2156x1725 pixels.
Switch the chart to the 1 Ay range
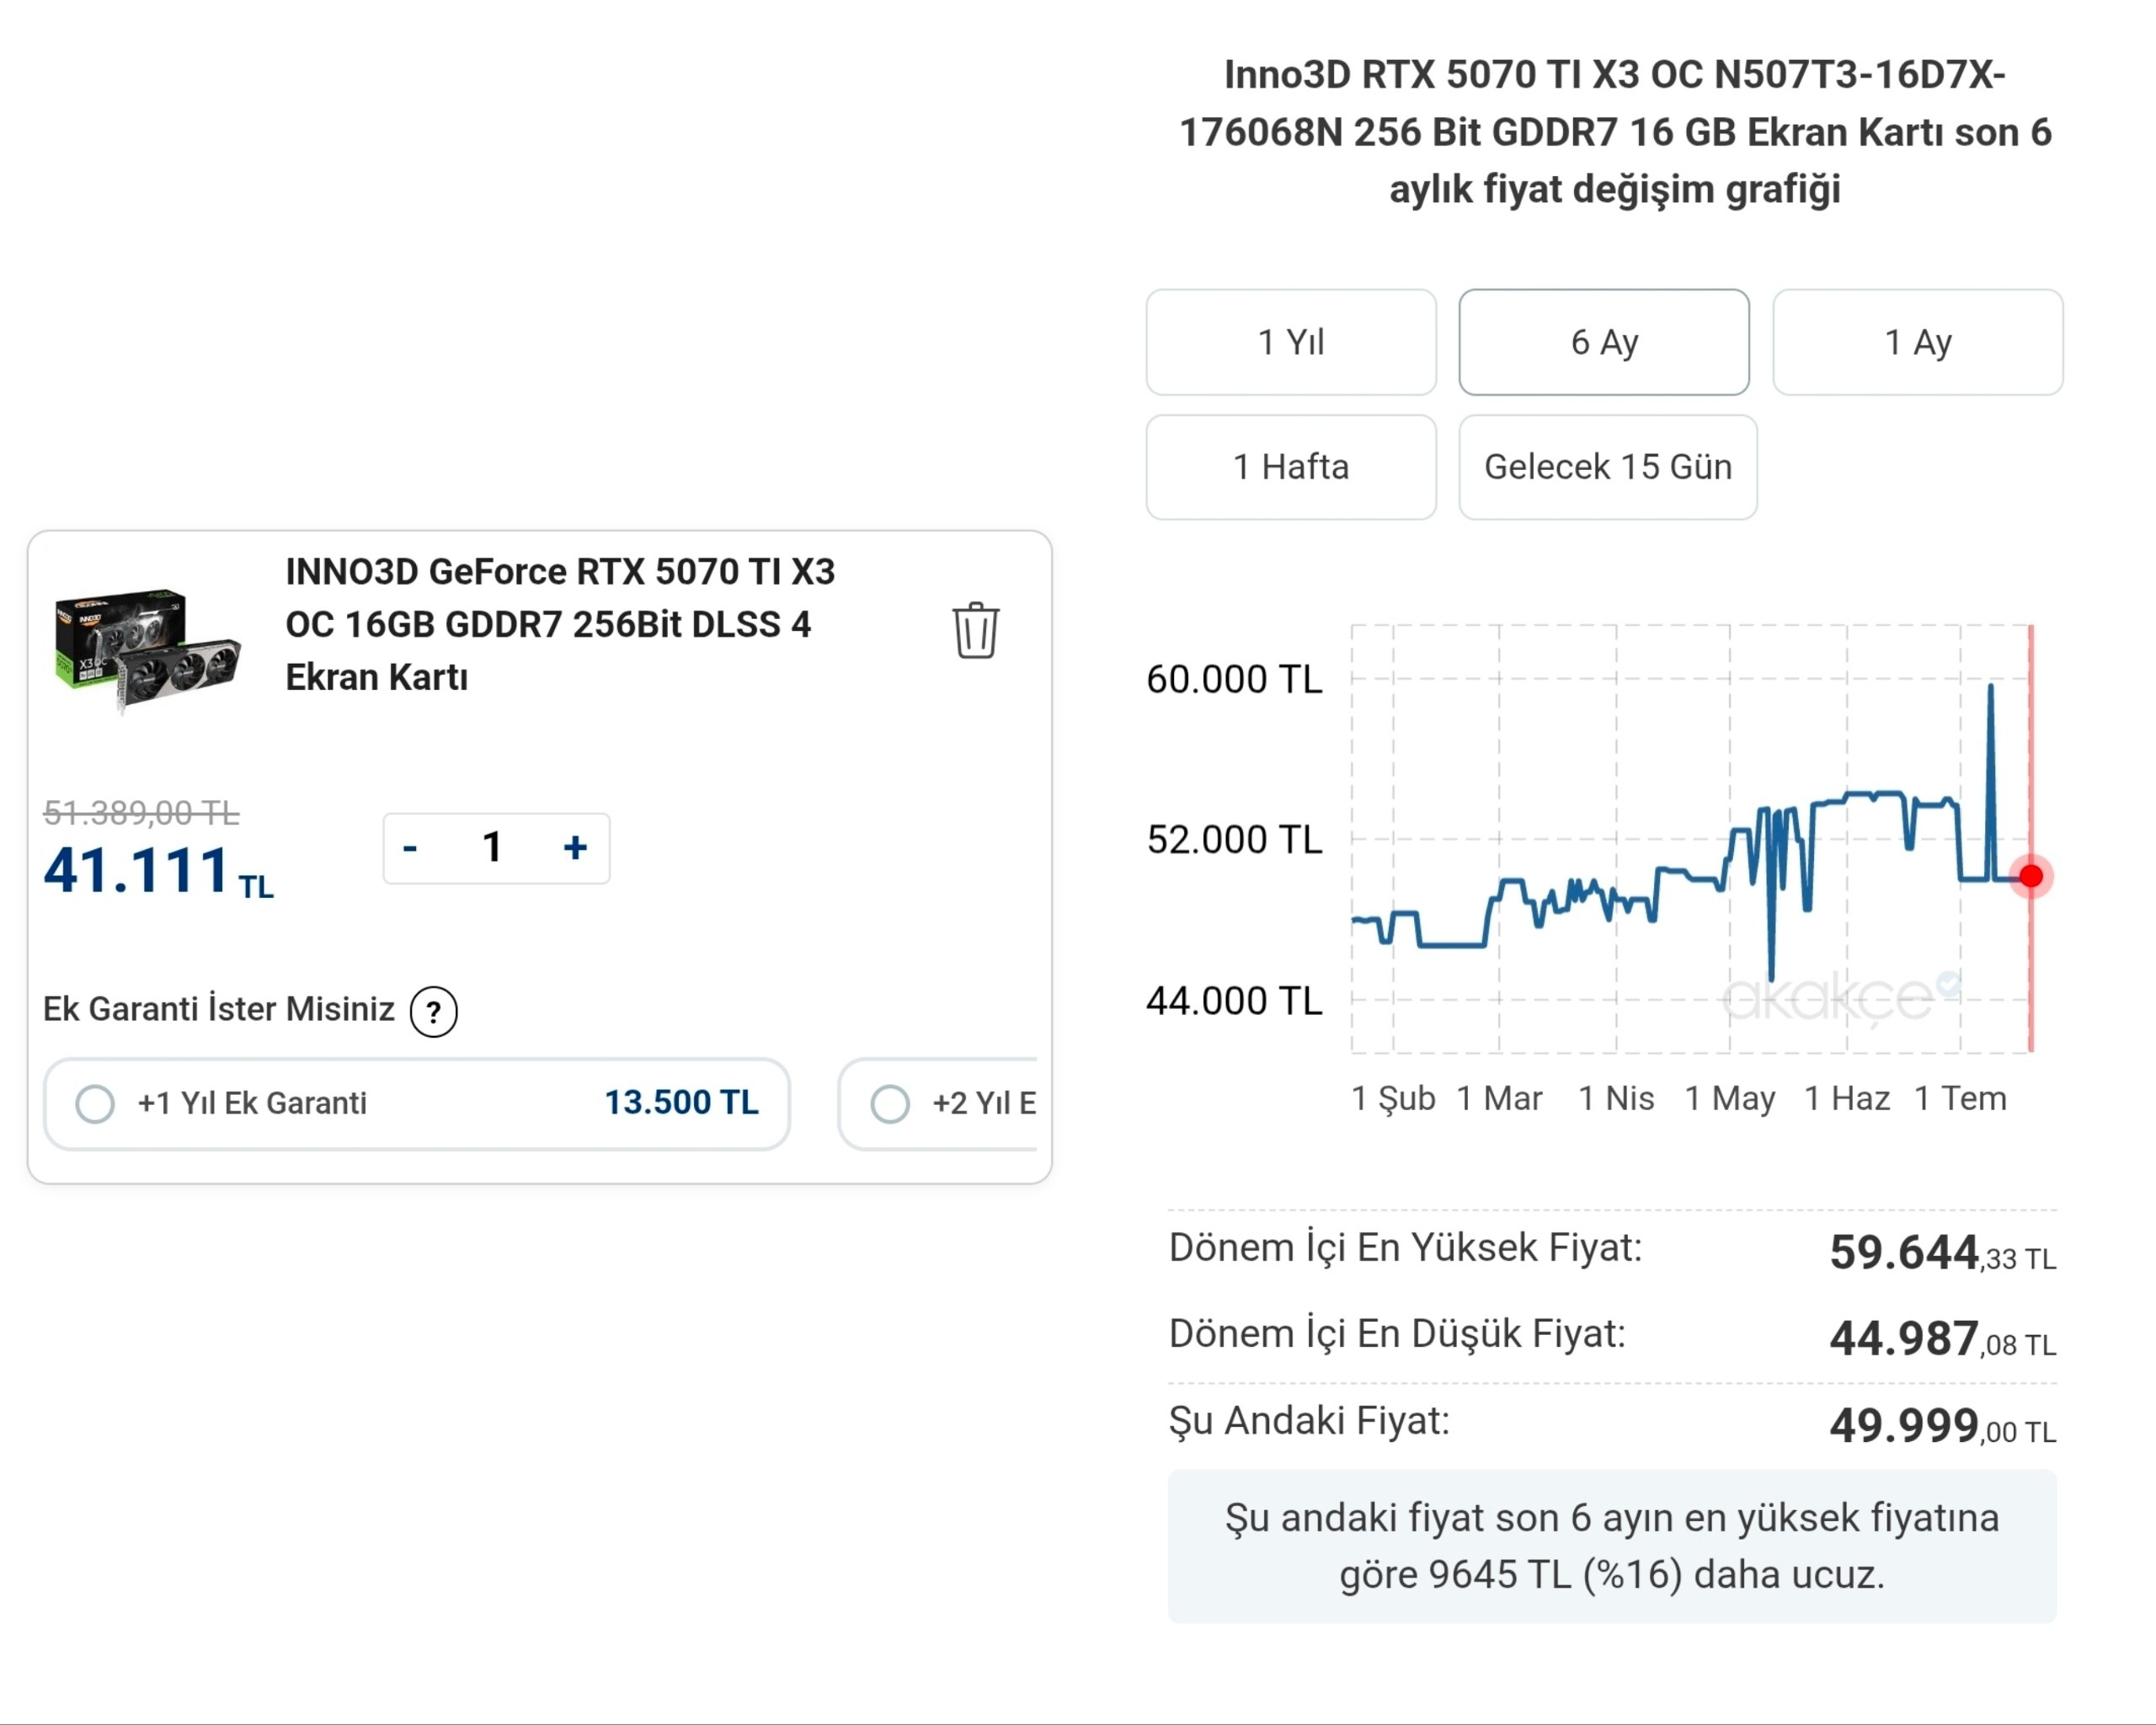(x=1918, y=342)
